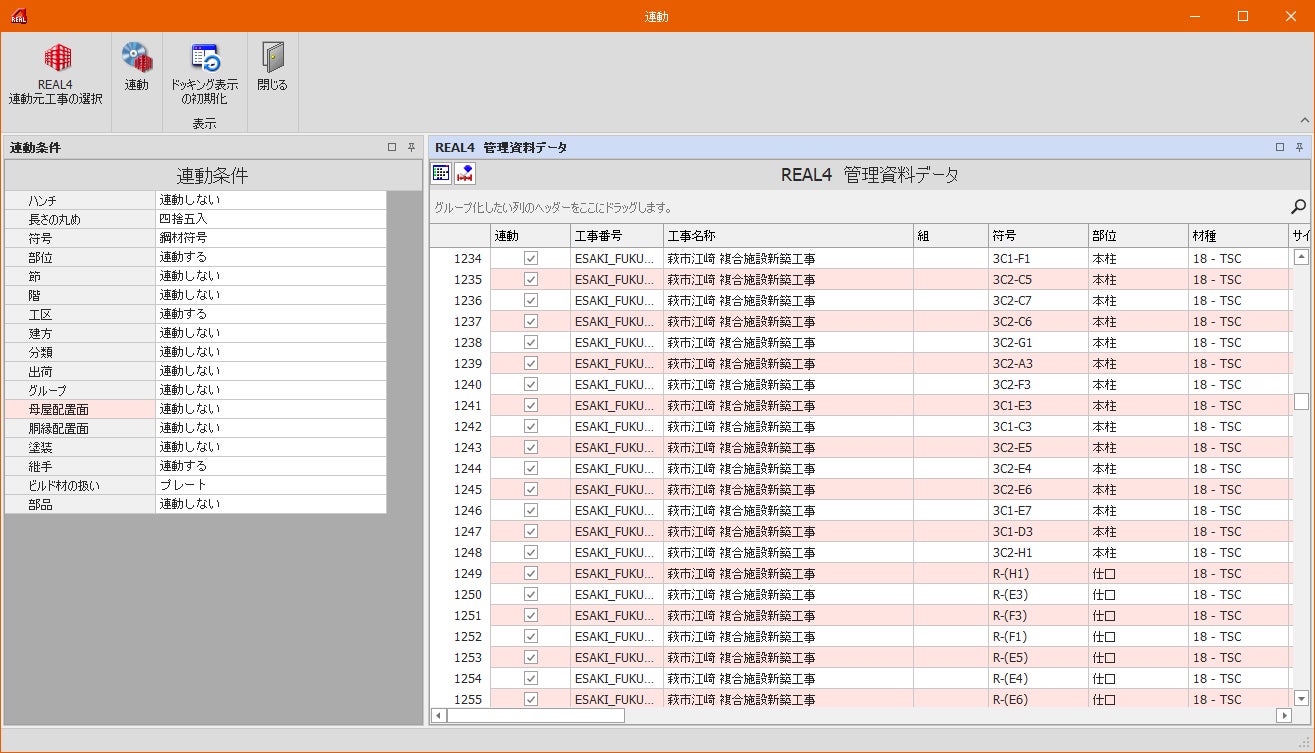
Task: Sort by 連動 column header
Action: pos(530,236)
